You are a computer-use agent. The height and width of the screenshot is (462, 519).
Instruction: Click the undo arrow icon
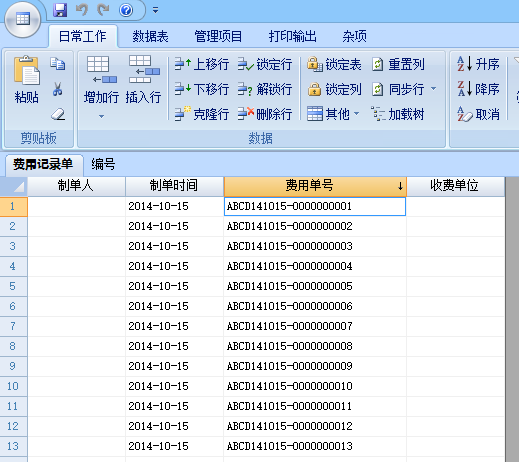tap(82, 10)
